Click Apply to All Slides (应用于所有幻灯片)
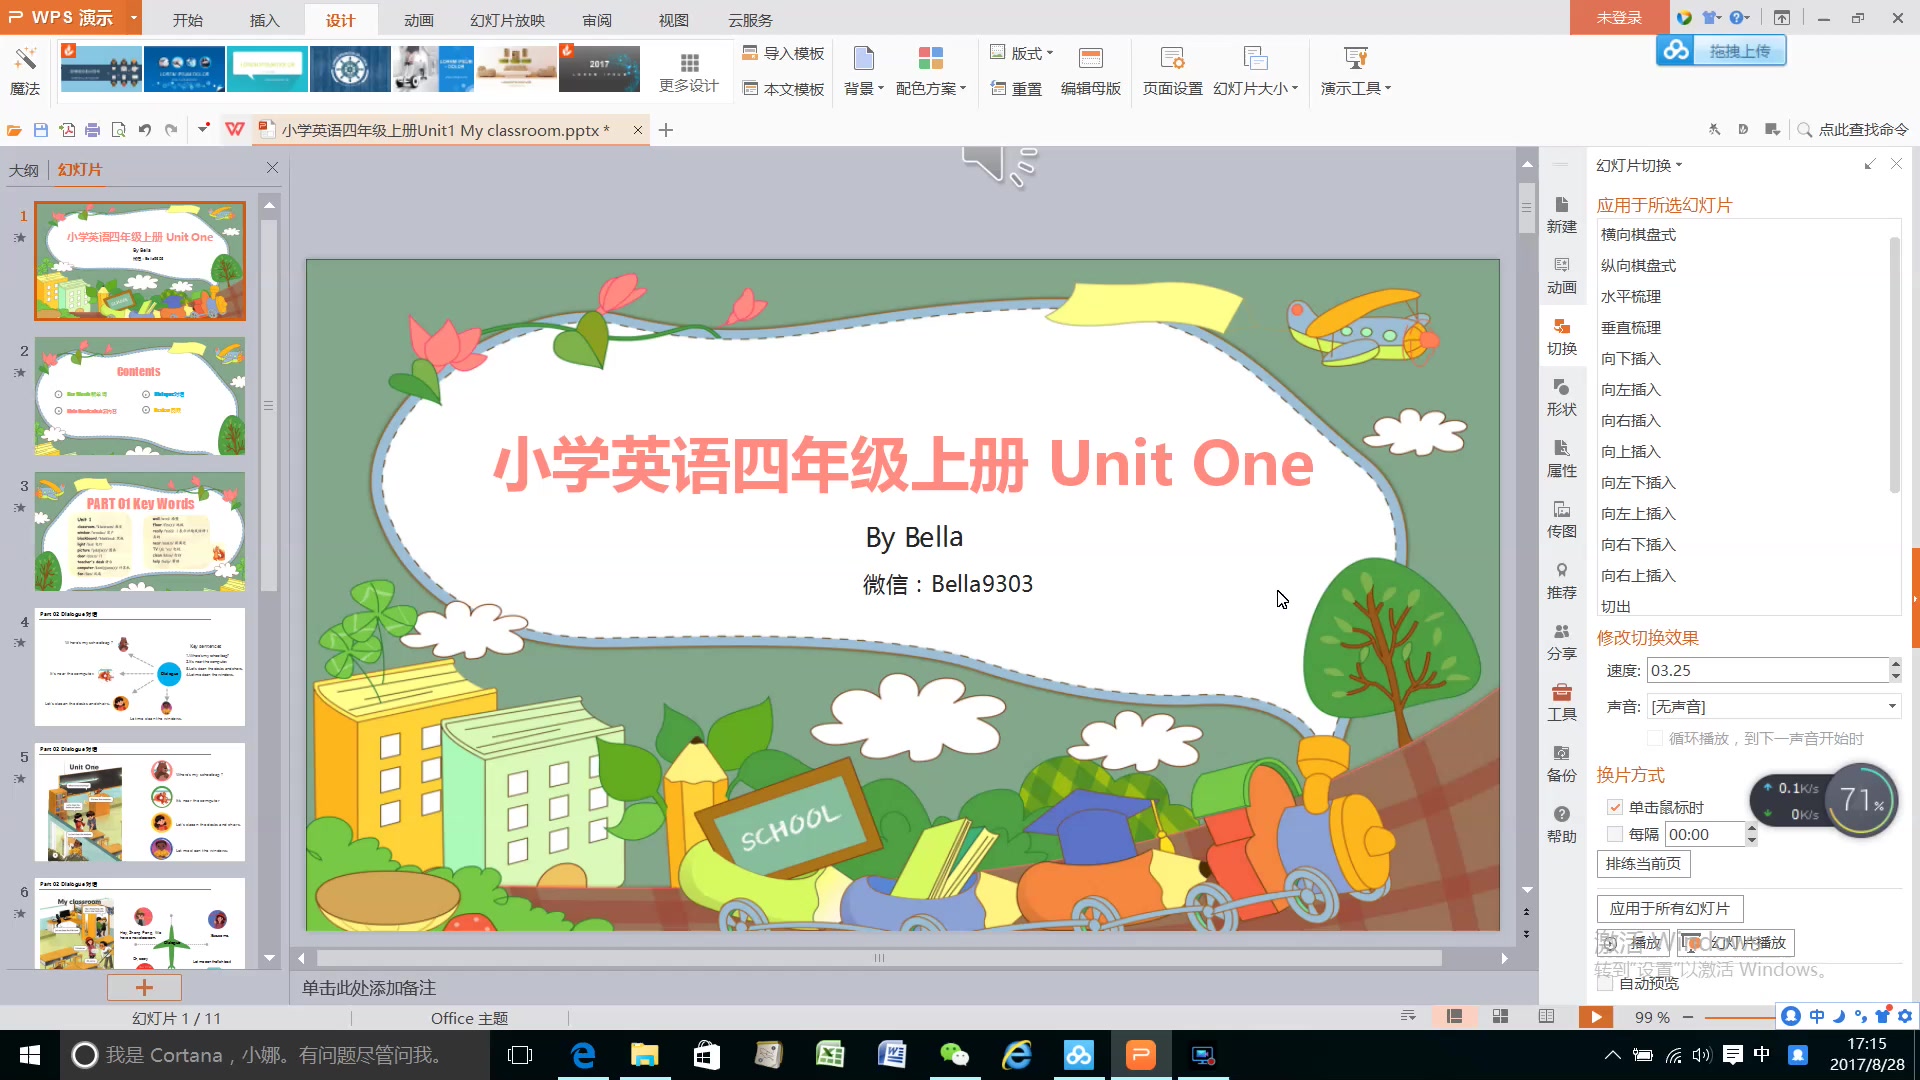1920x1080 pixels. pos(1670,909)
